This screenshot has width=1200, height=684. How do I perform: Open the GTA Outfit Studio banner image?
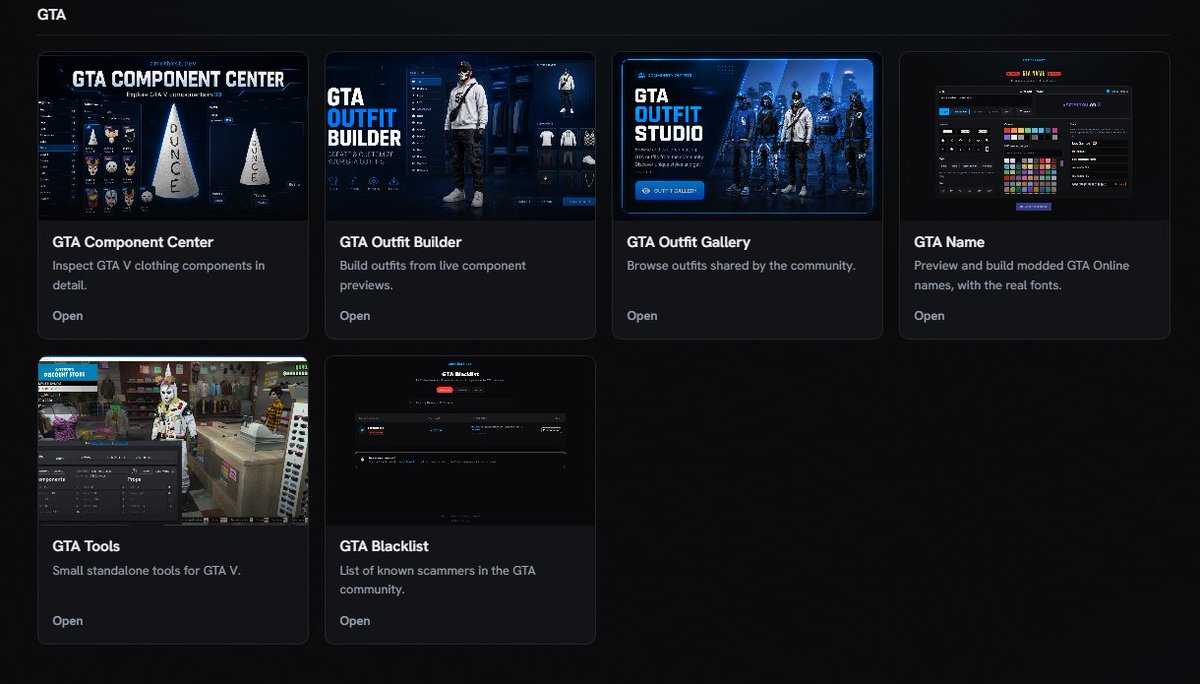tap(747, 136)
